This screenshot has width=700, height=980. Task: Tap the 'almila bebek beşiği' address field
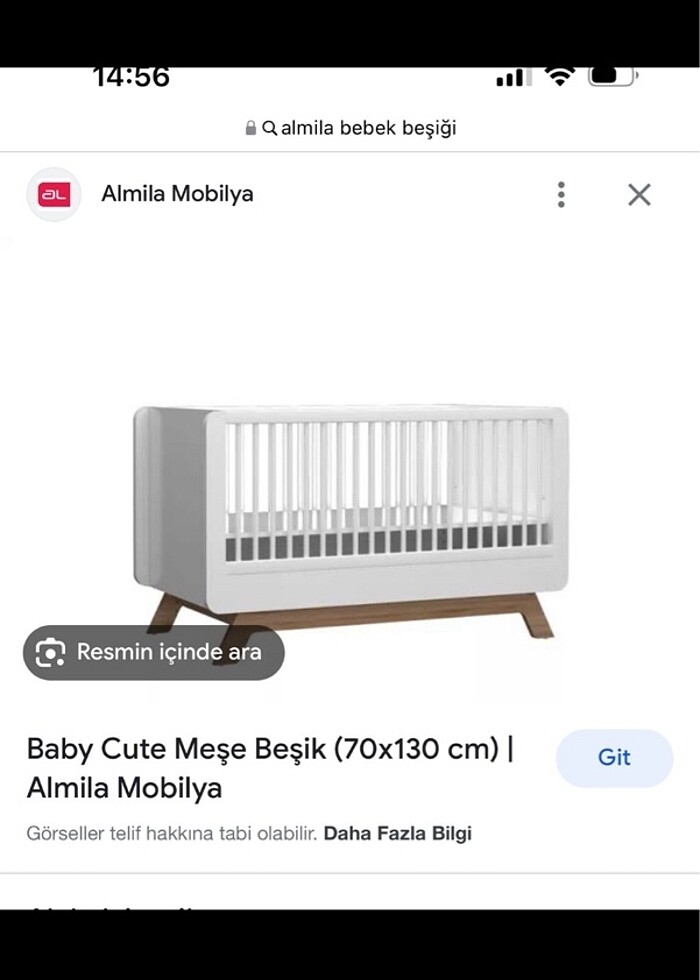[x=350, y=128]
